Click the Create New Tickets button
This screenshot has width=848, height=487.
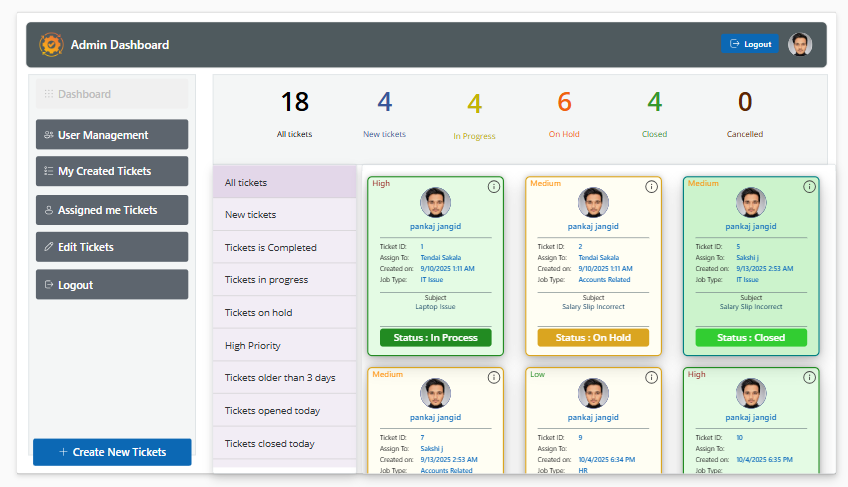112,452
